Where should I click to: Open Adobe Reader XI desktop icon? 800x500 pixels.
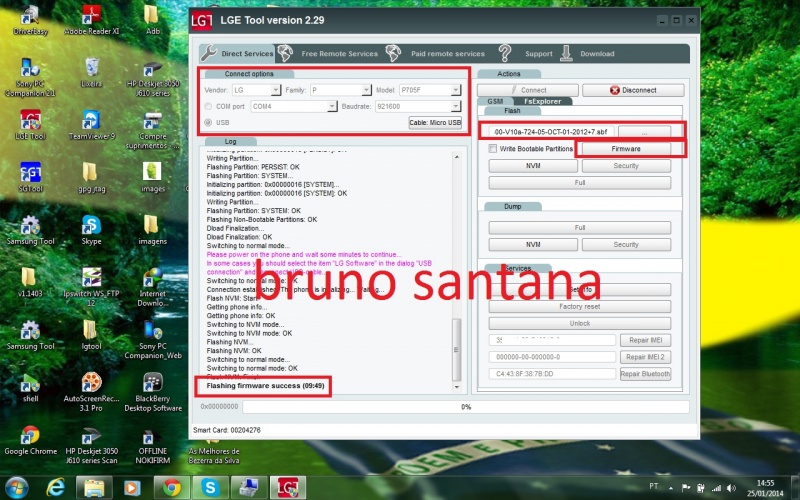point(91,20)
